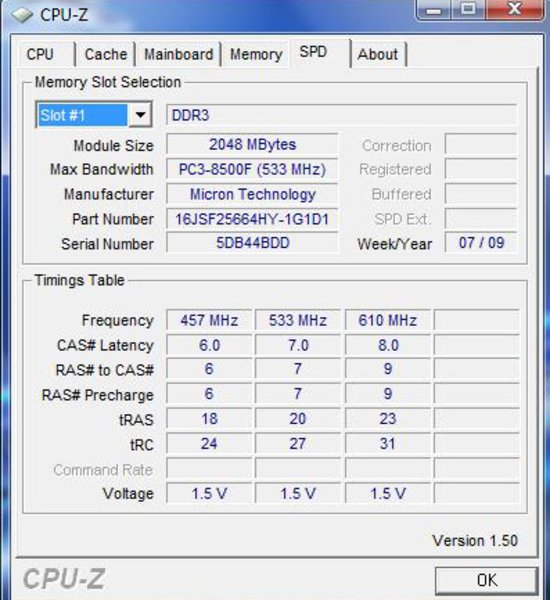Open the Cache tab

[106, 54]
